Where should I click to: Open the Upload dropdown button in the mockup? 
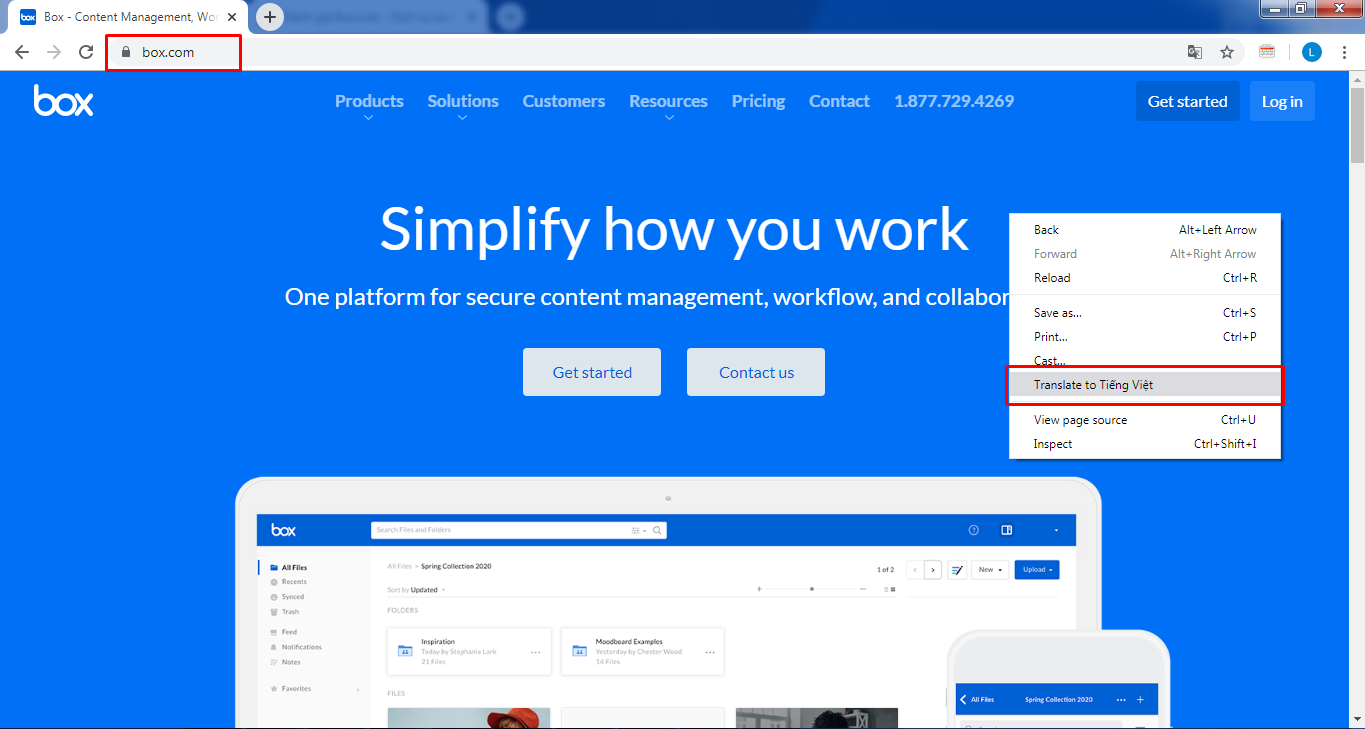(1037, 569)
